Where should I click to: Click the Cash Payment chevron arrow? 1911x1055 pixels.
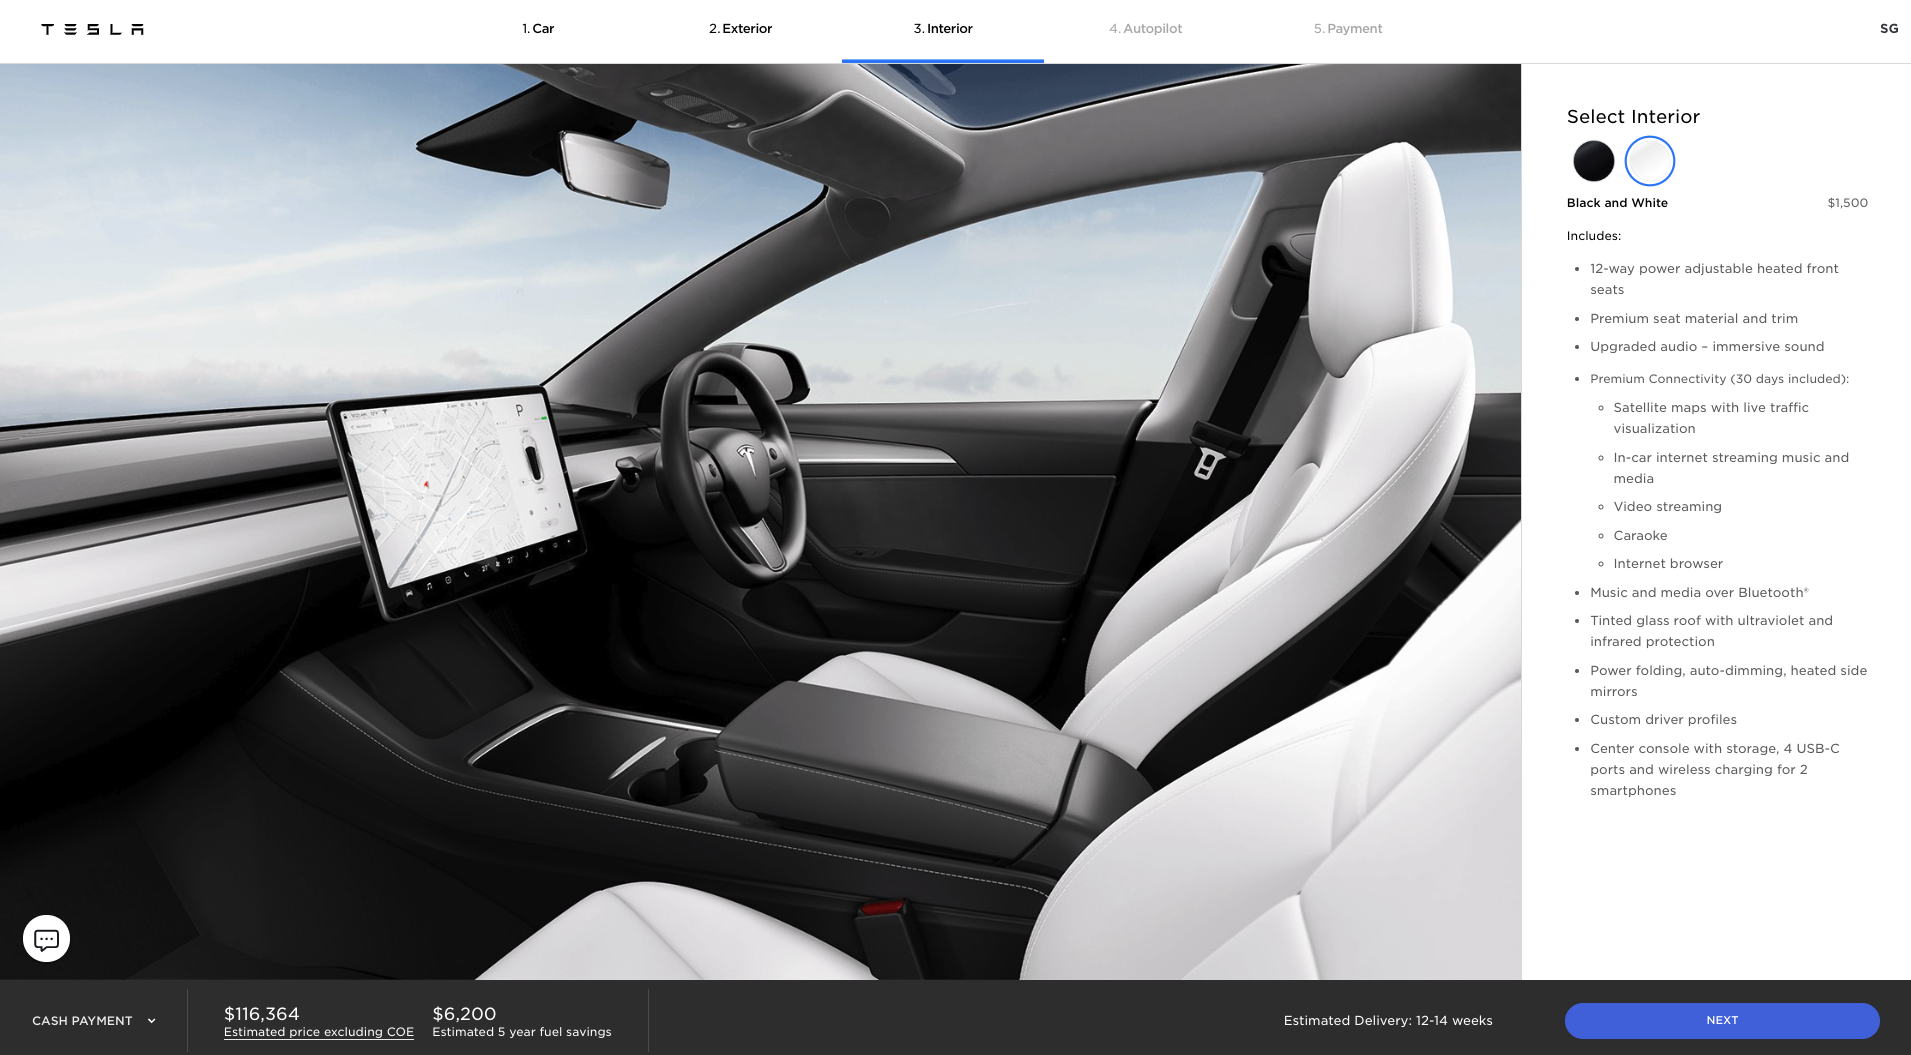(152, 1021)
